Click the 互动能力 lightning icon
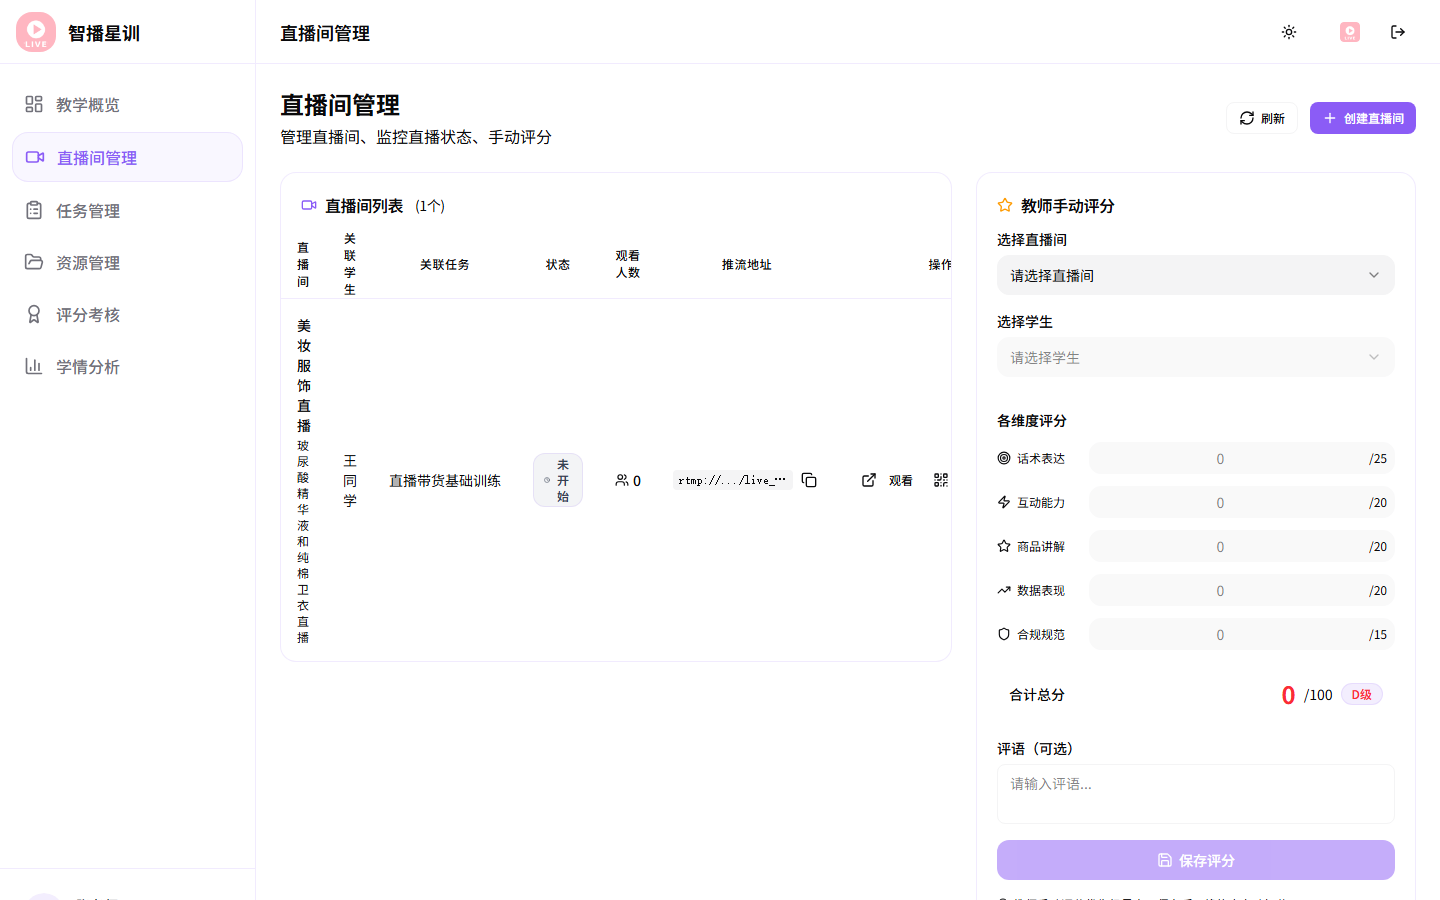Screen dimensions: 1440x900 (1004, 502)
